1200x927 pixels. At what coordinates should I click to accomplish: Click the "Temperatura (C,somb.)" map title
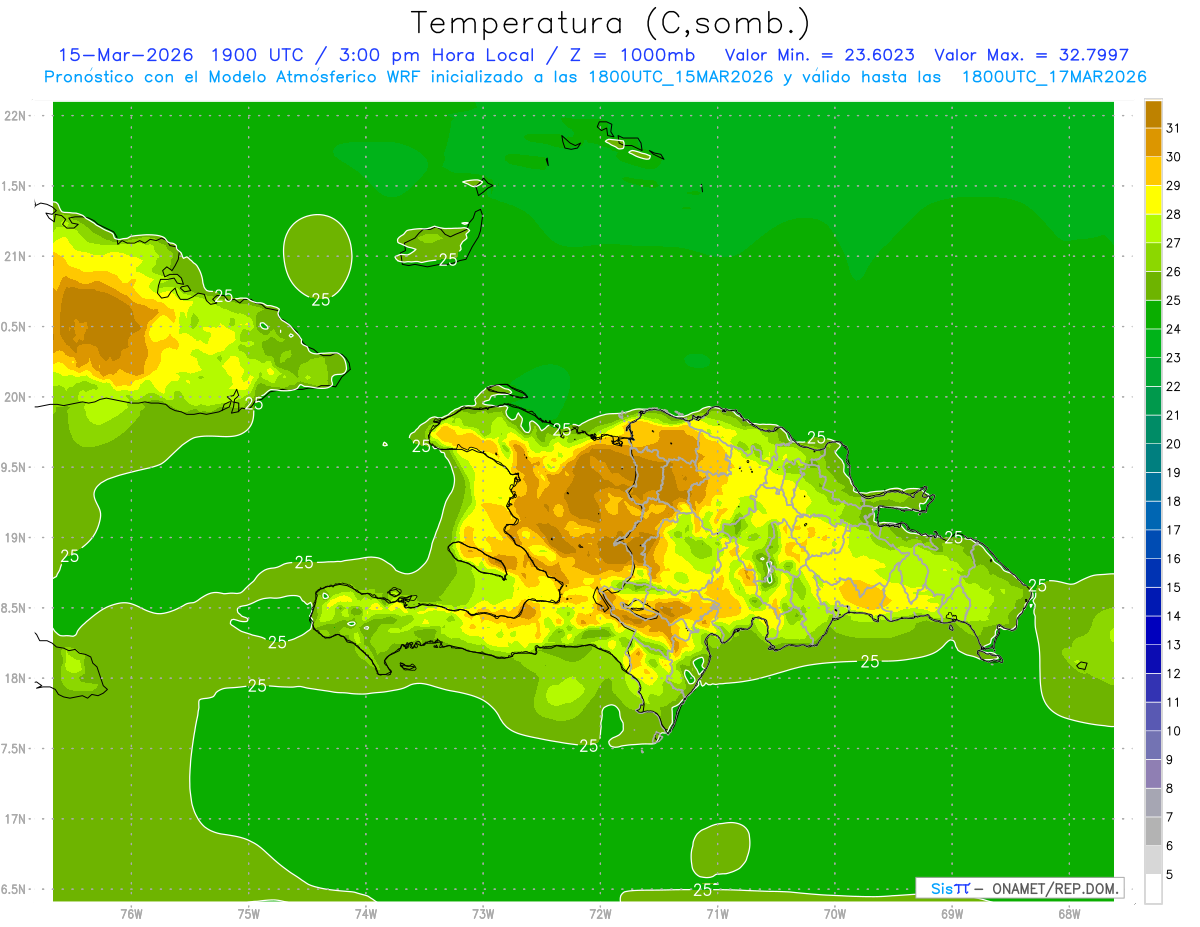click(x=610, y=23)
